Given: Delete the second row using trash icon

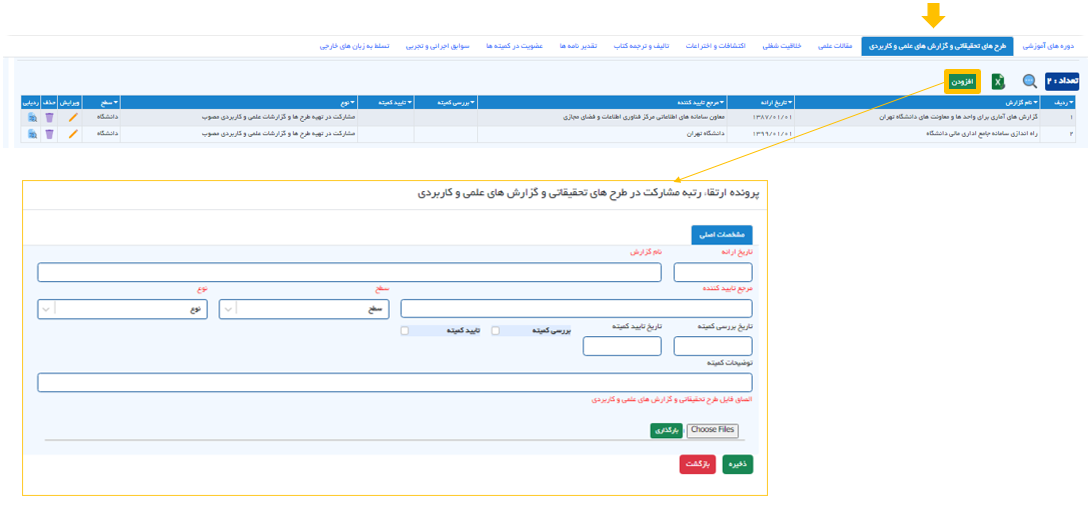Looking at the screenshot, I should point(49,134).
